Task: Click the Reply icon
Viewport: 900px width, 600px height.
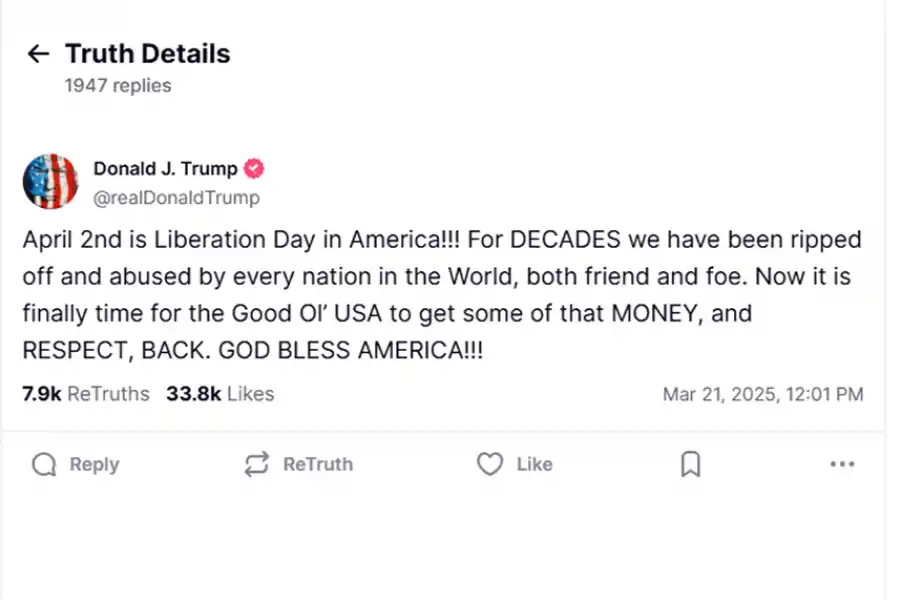Action: pyautogui.click(x=42, y=464)
